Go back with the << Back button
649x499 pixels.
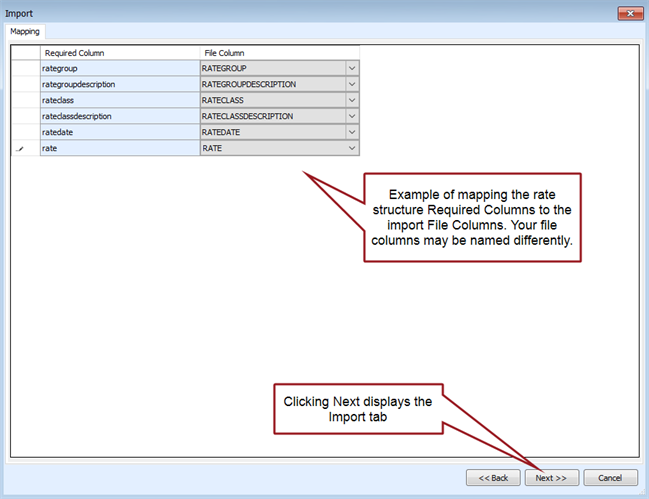[x=493, y=478]
